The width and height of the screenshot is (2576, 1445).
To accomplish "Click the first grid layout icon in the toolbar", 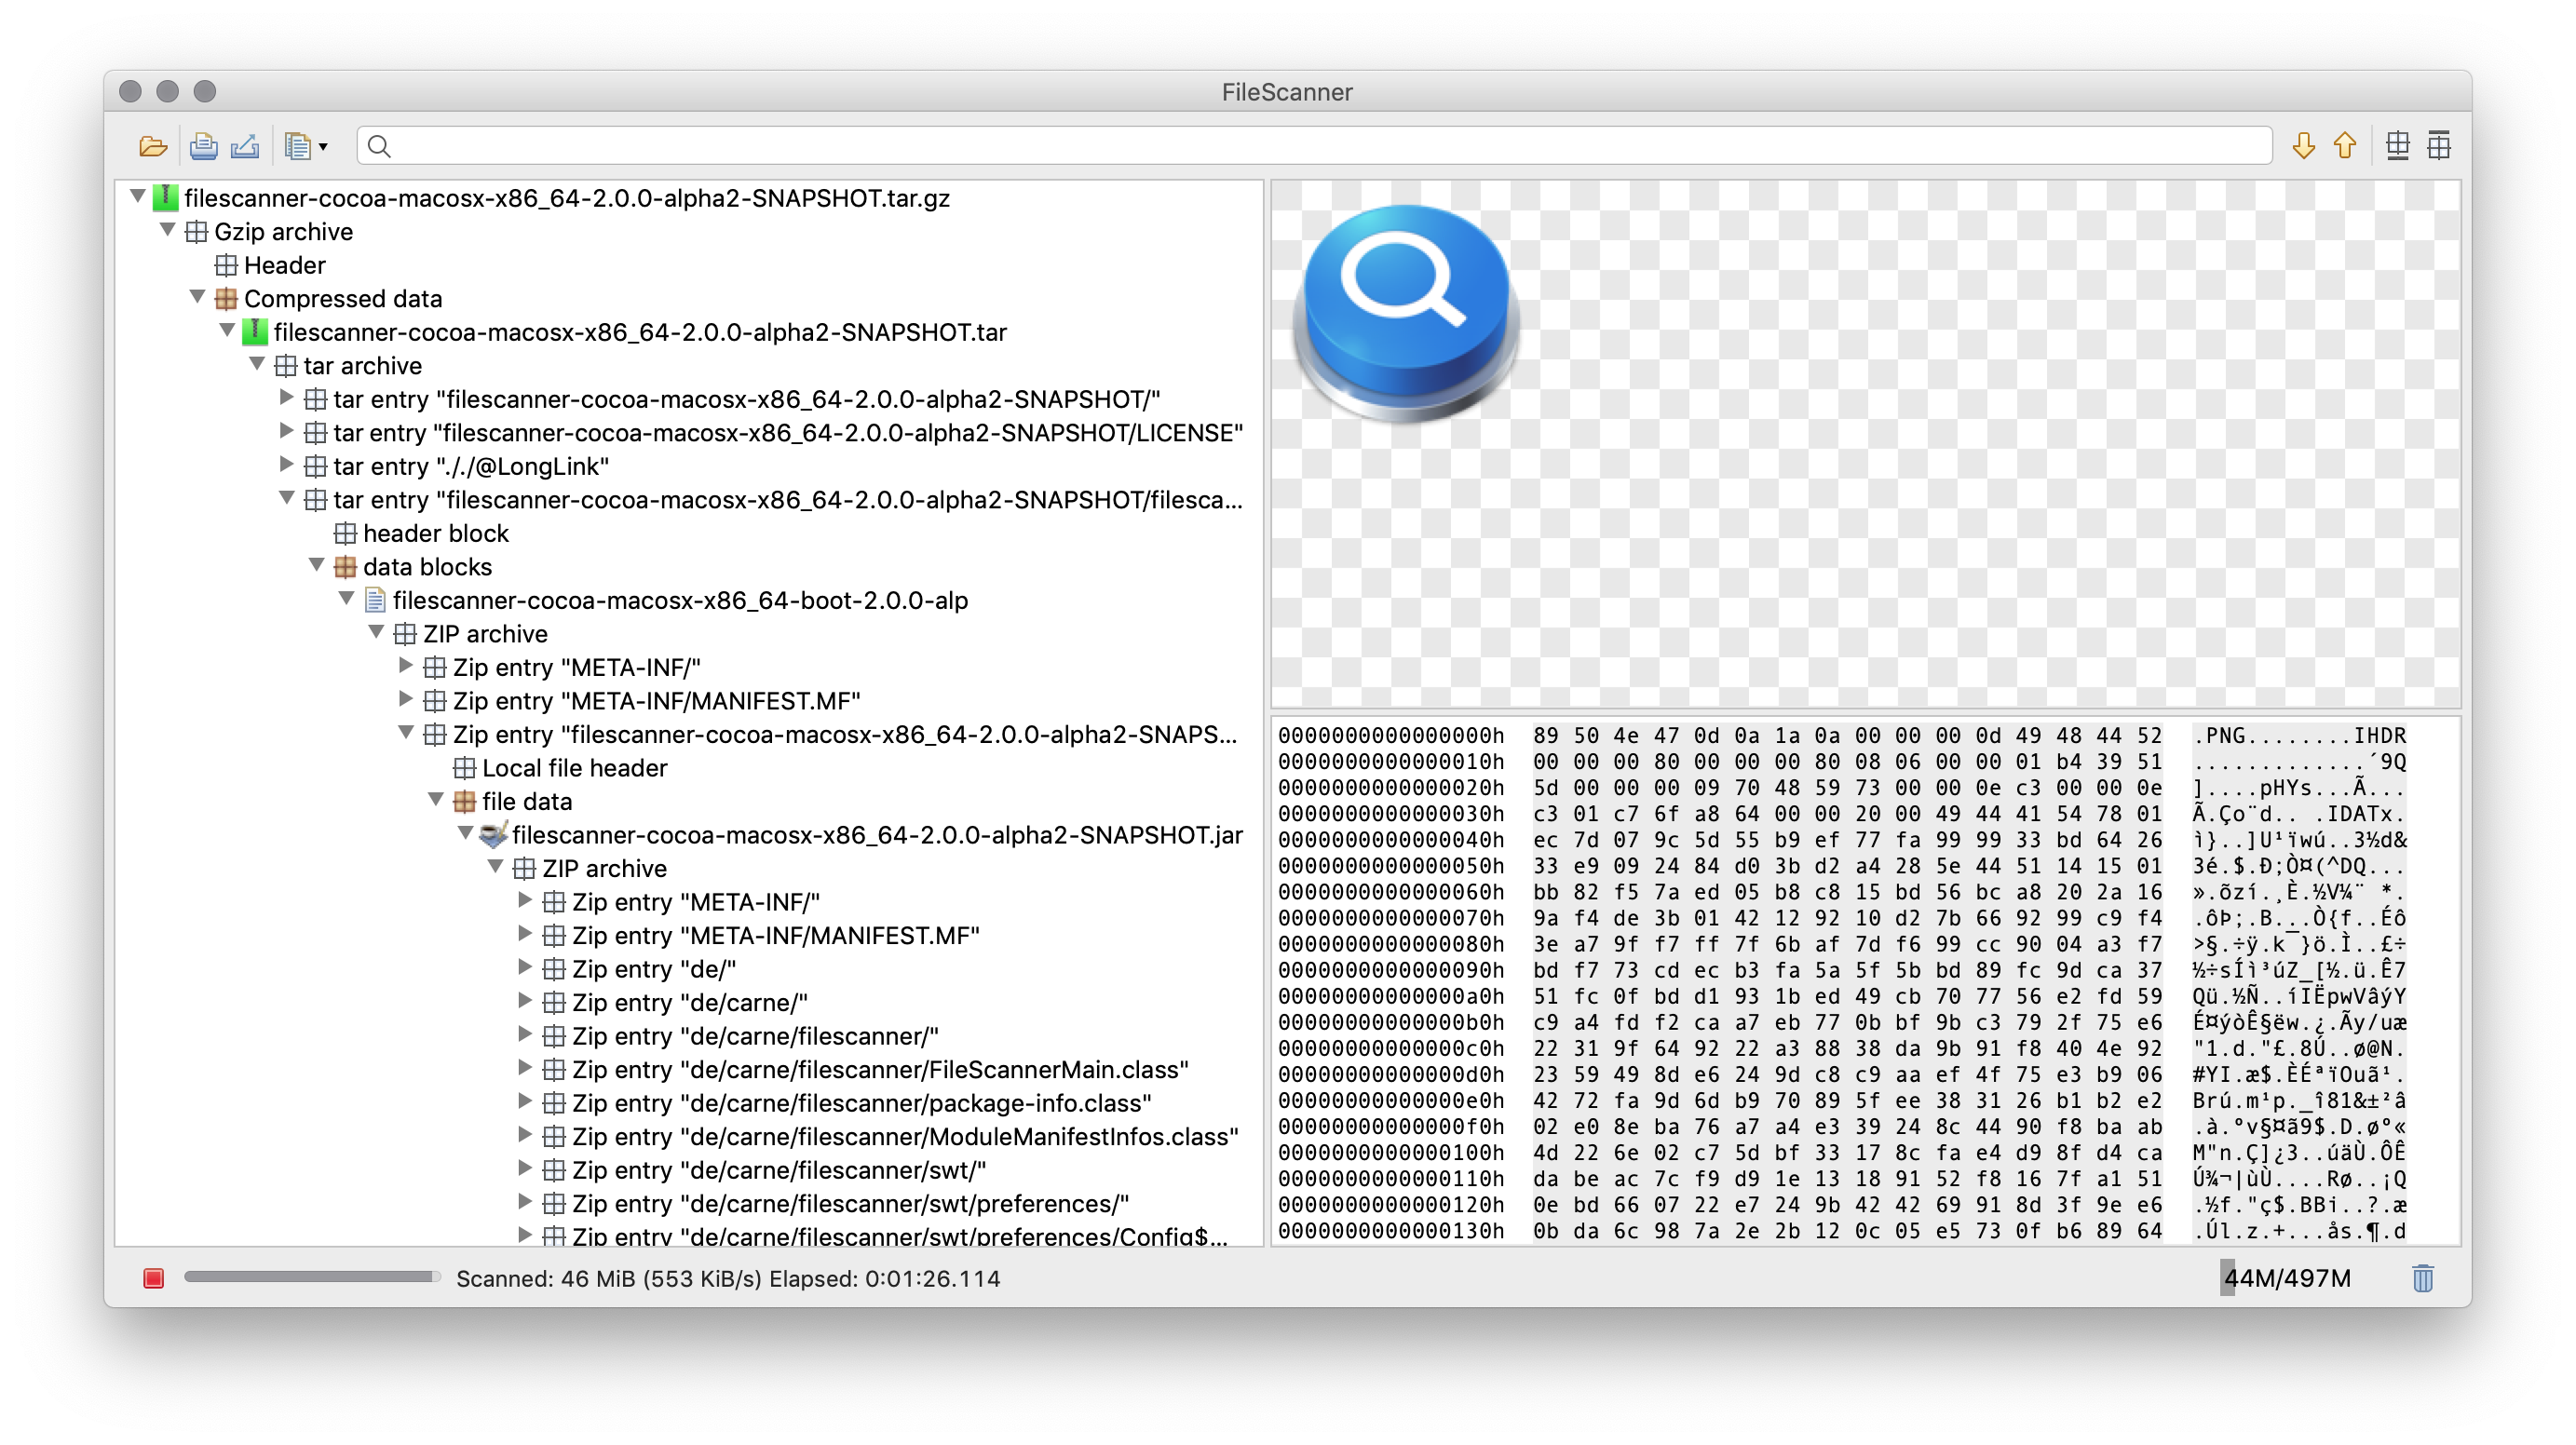I will click(x=2397, y=147).
